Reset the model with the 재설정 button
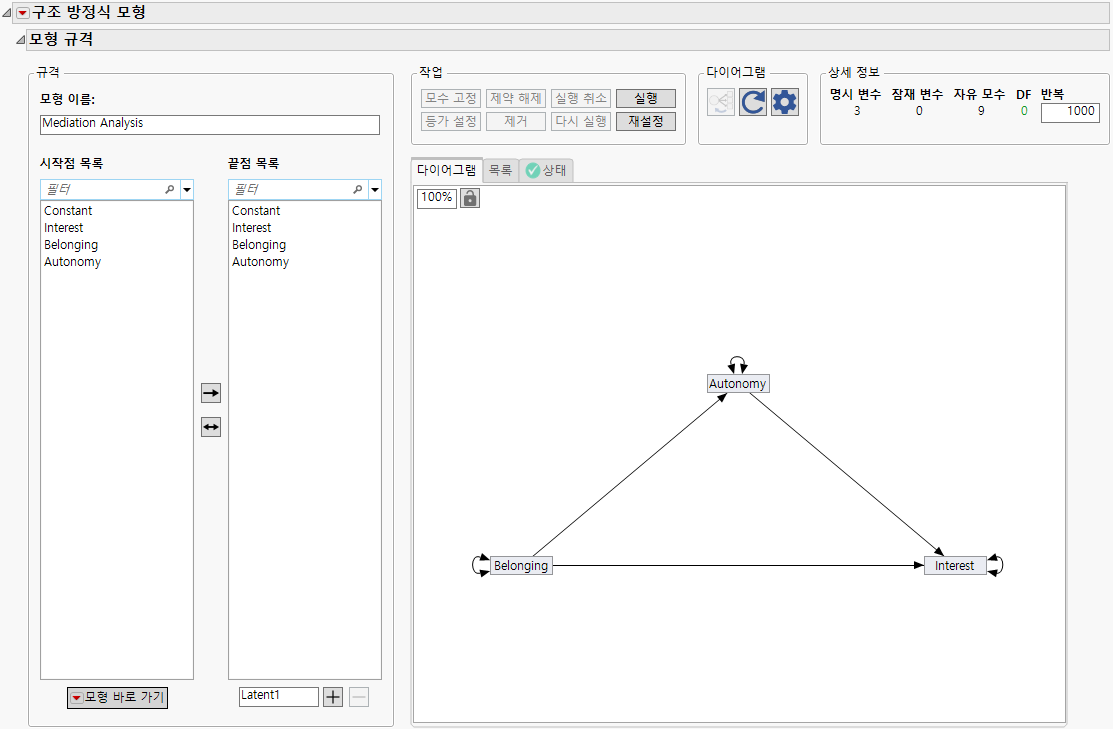Image resolution: width=1113 pixels, height=729 pixels. [645, 120]
